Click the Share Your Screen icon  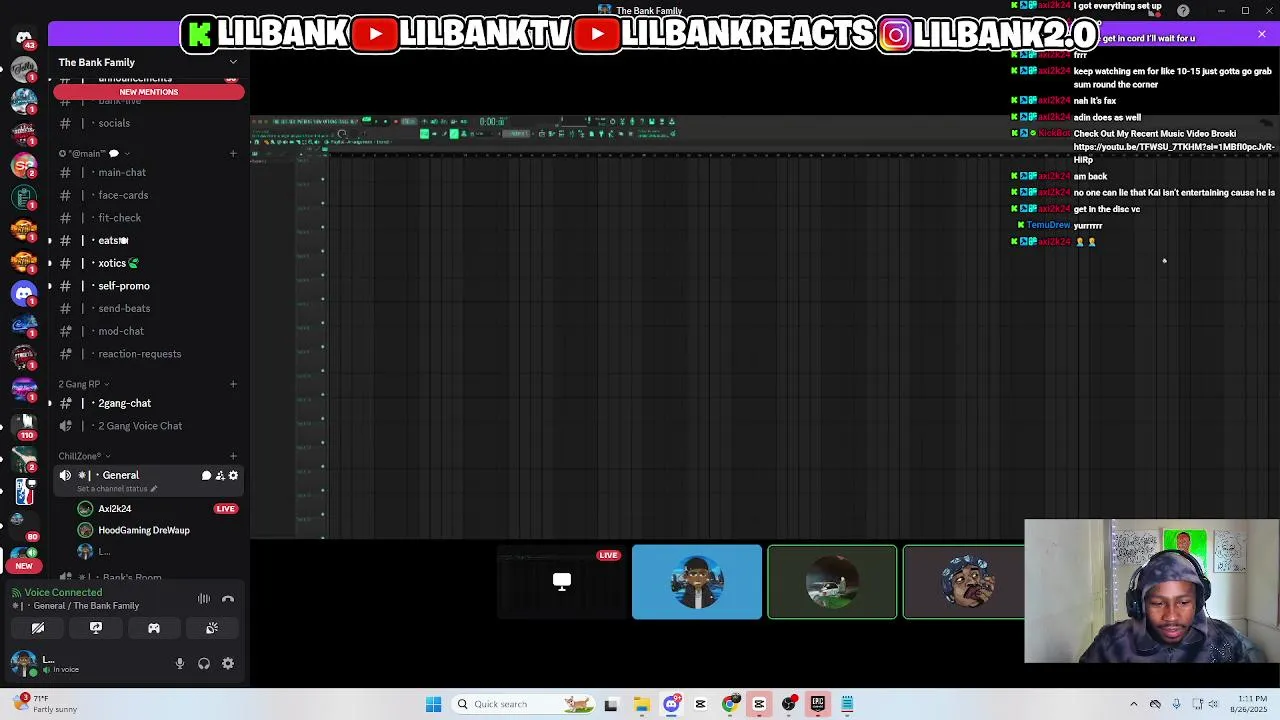[96, 628]
